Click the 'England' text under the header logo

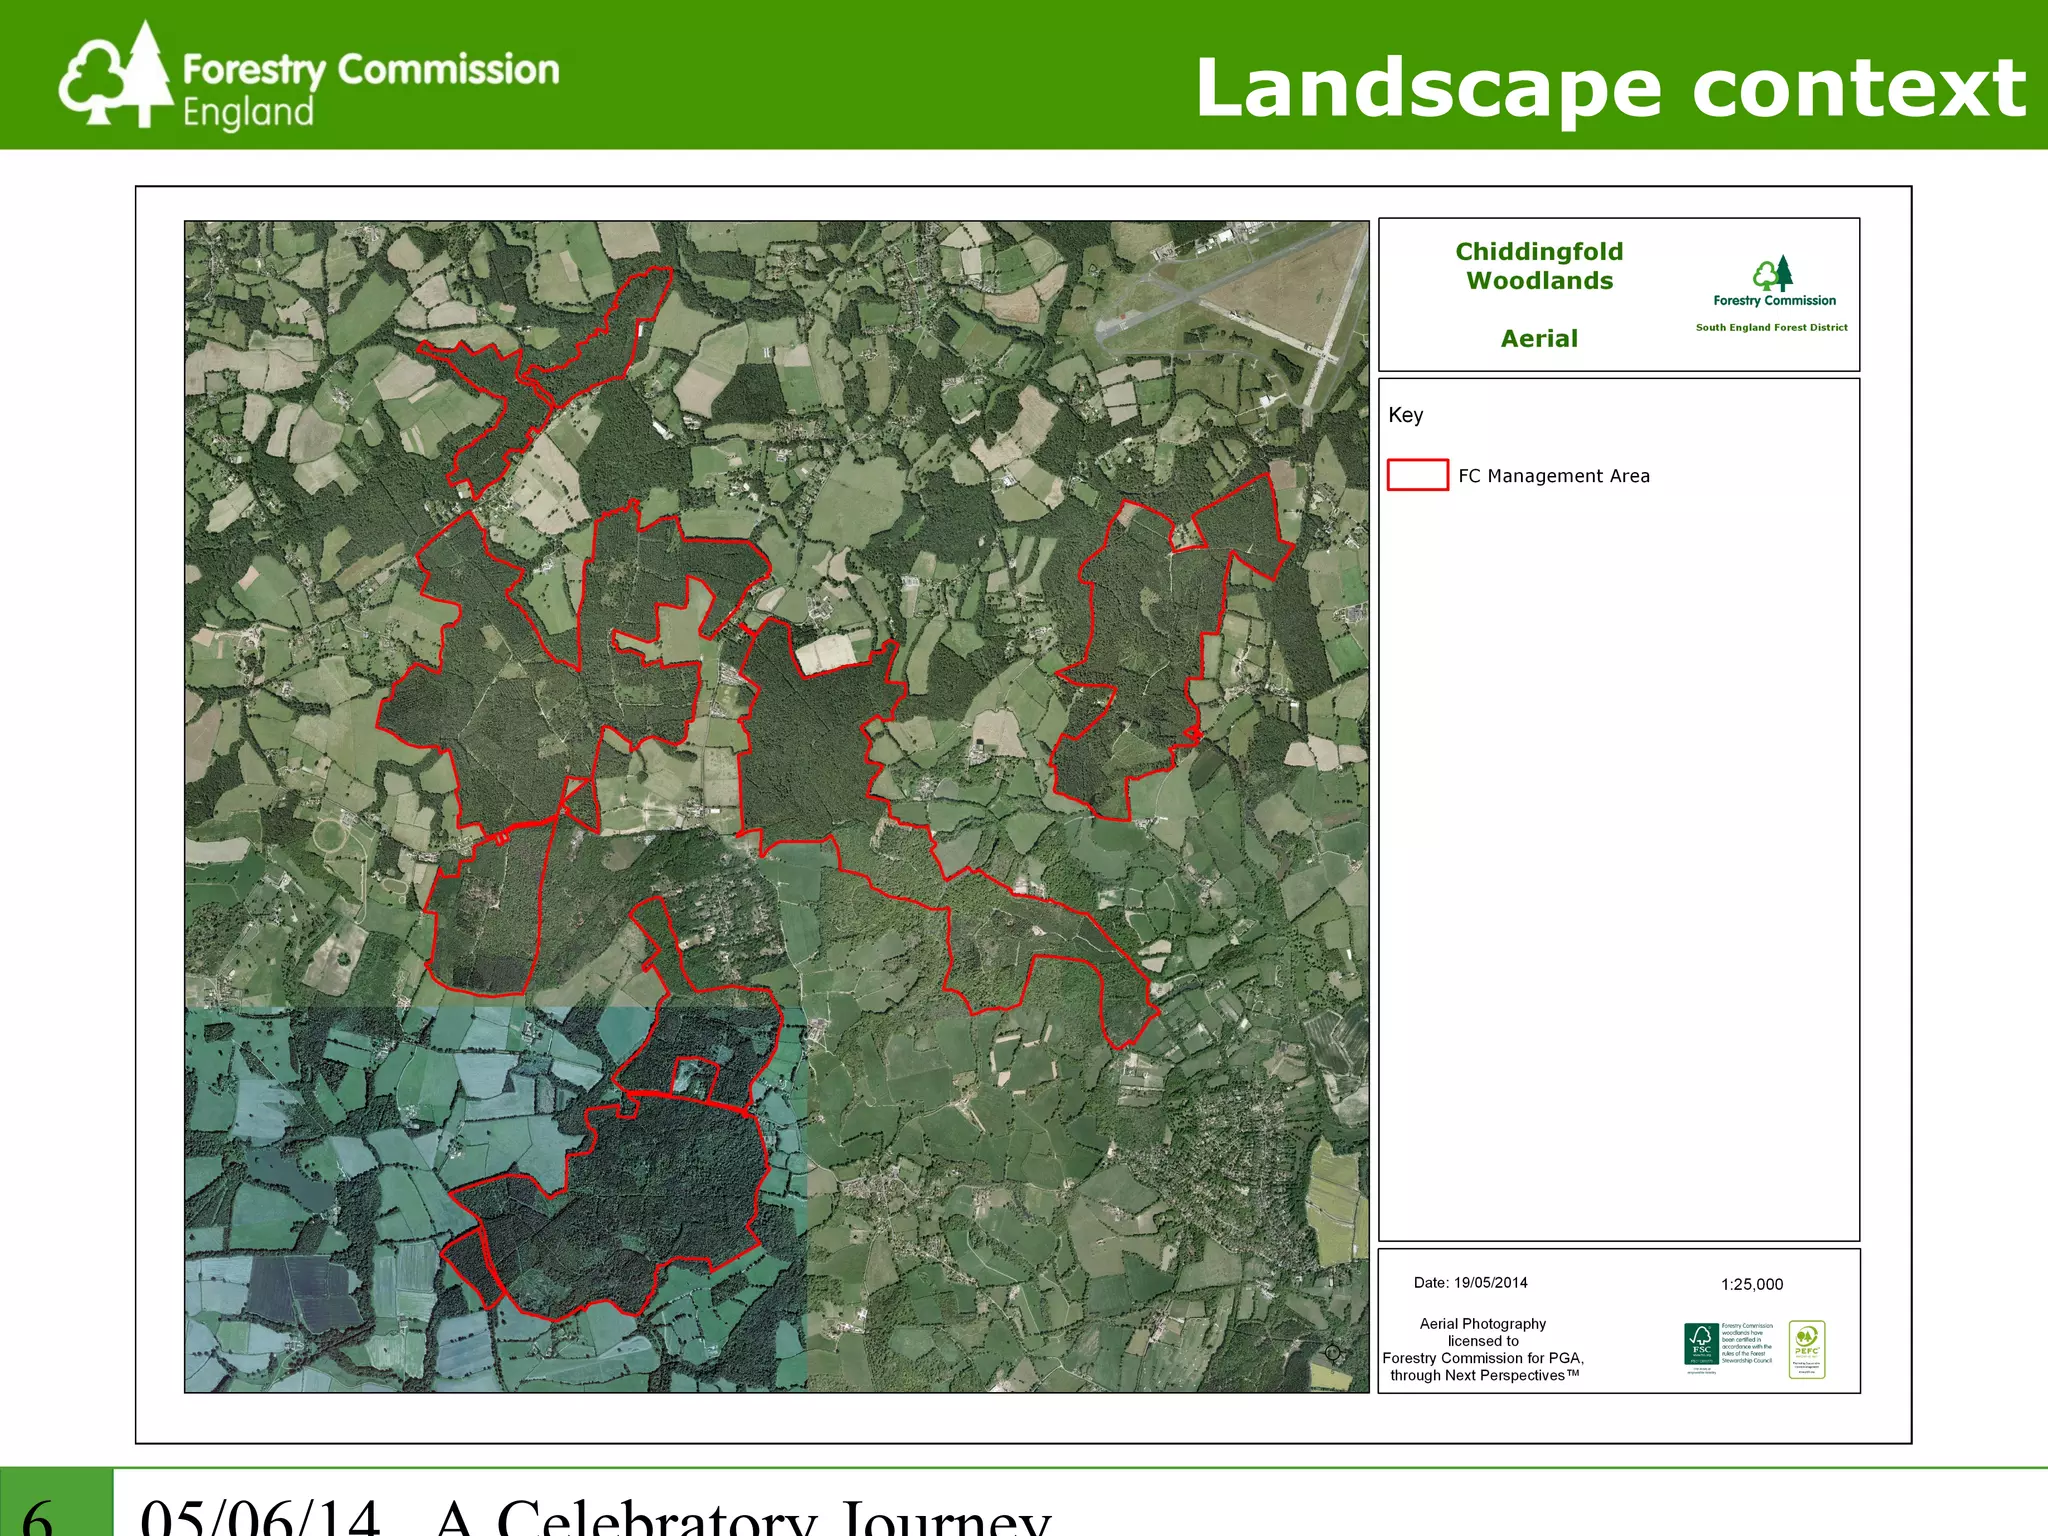coord(248,112)
